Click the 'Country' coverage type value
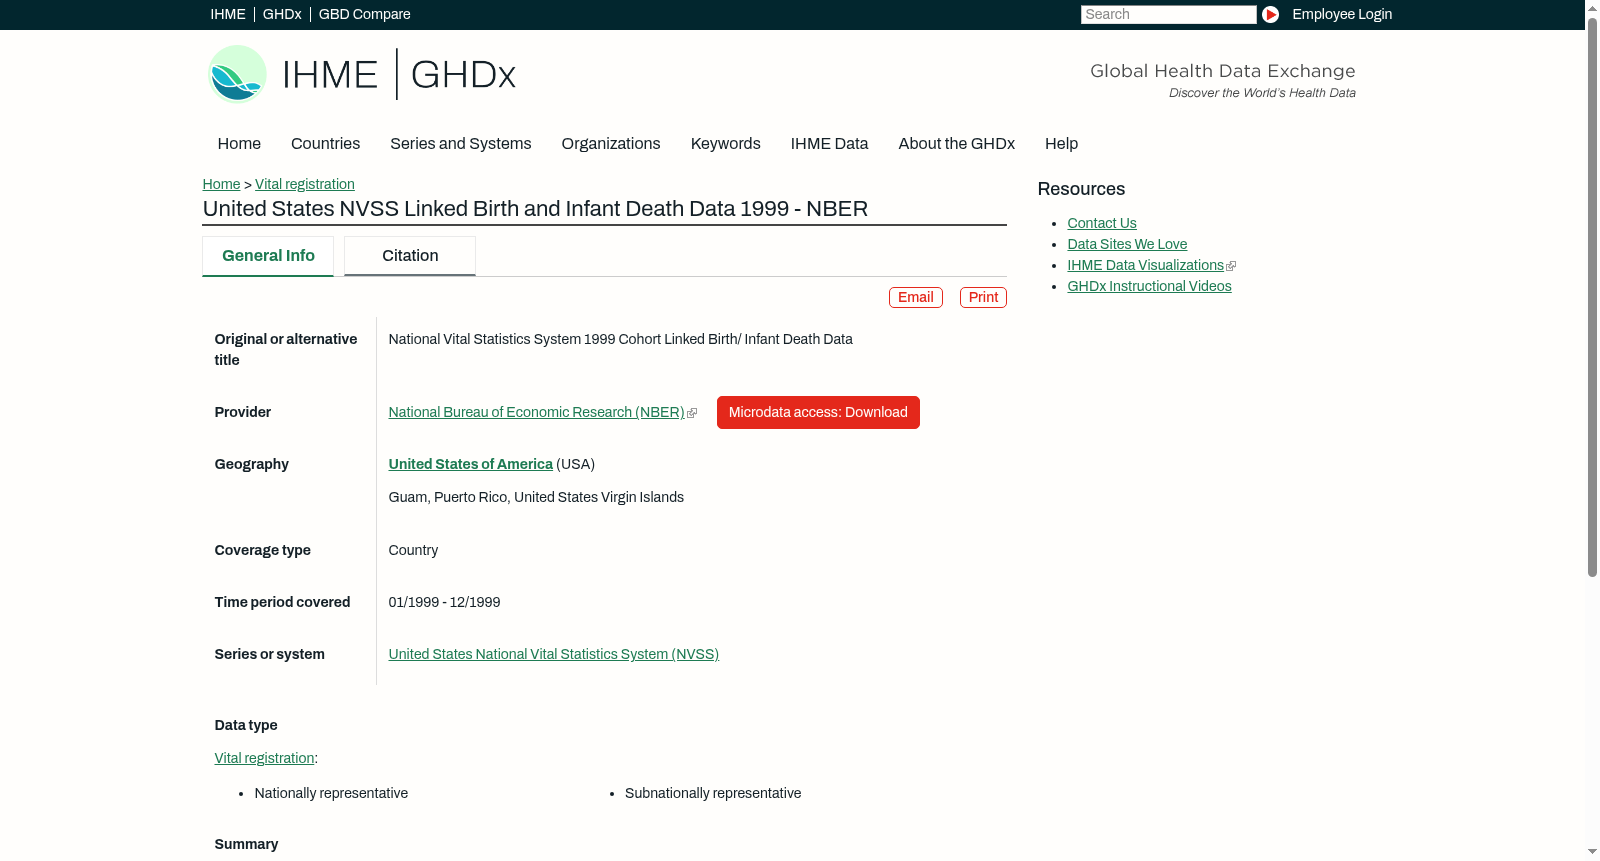 coord(413,550)
